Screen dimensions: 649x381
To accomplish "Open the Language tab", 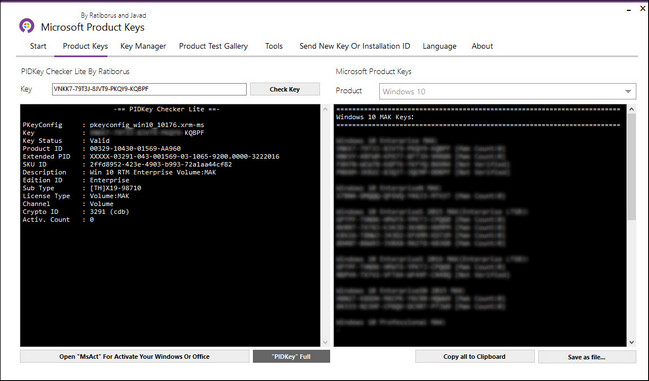I will [x=440, y=46].
